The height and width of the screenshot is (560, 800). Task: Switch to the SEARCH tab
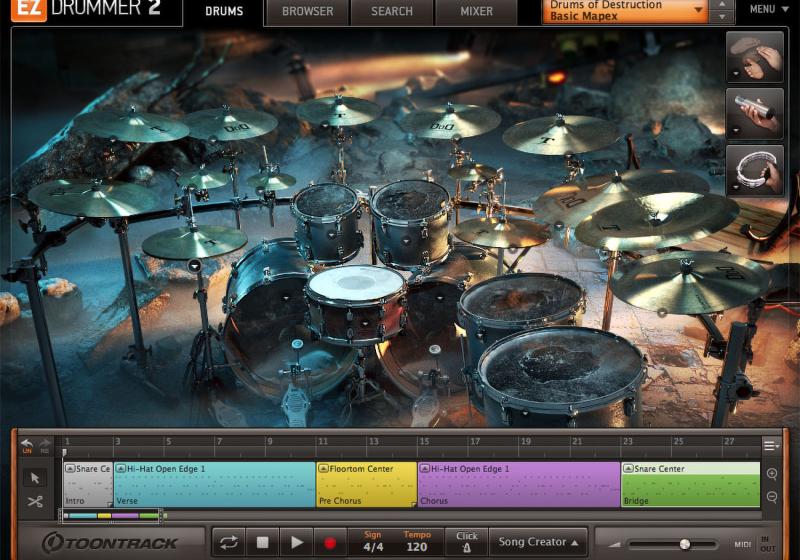coord(392,11)
